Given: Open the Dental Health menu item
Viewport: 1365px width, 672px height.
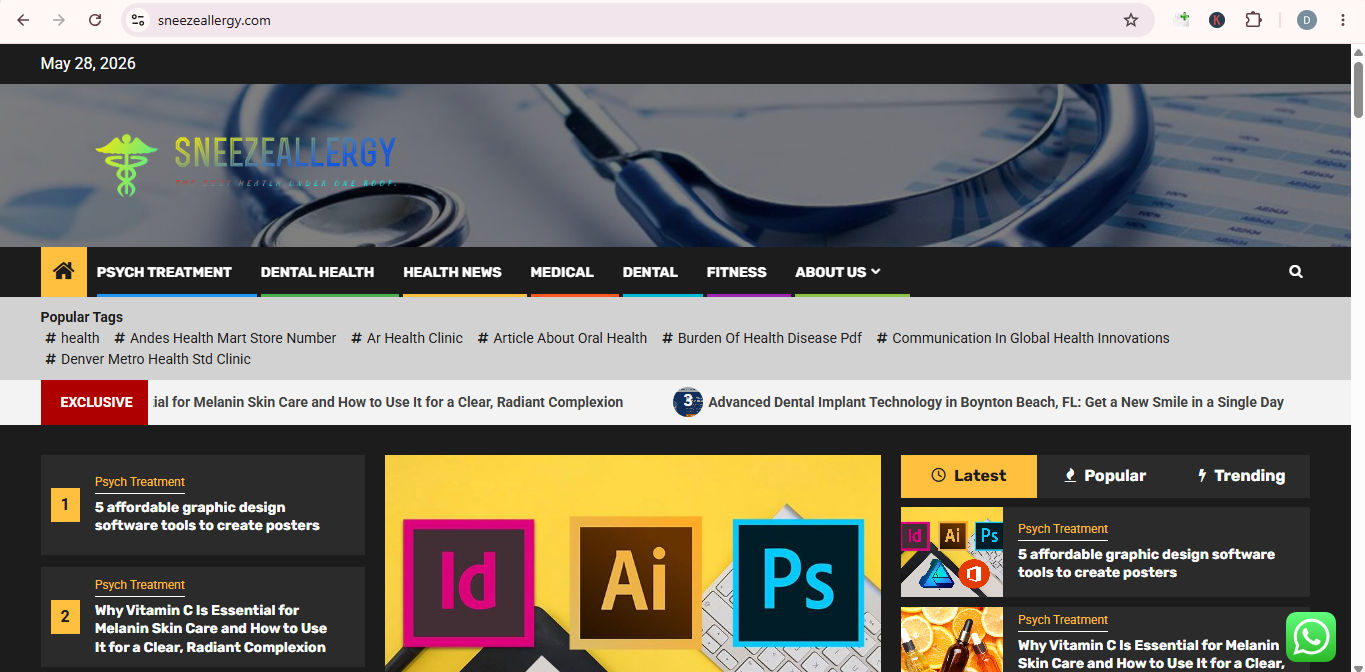Looking at the screenshot, I should coord(317,272).
